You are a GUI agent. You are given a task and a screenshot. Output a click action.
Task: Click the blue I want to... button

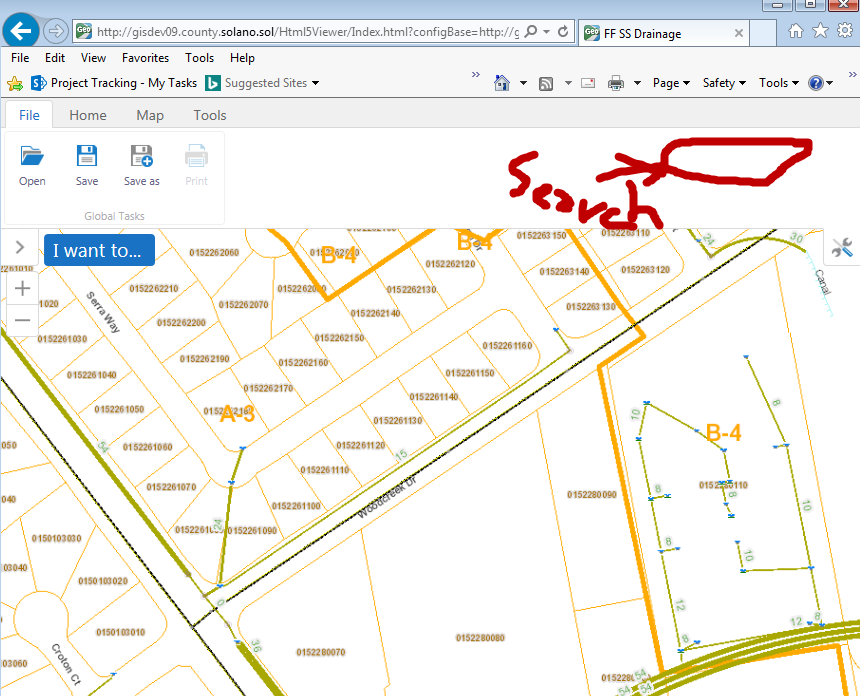99,250
